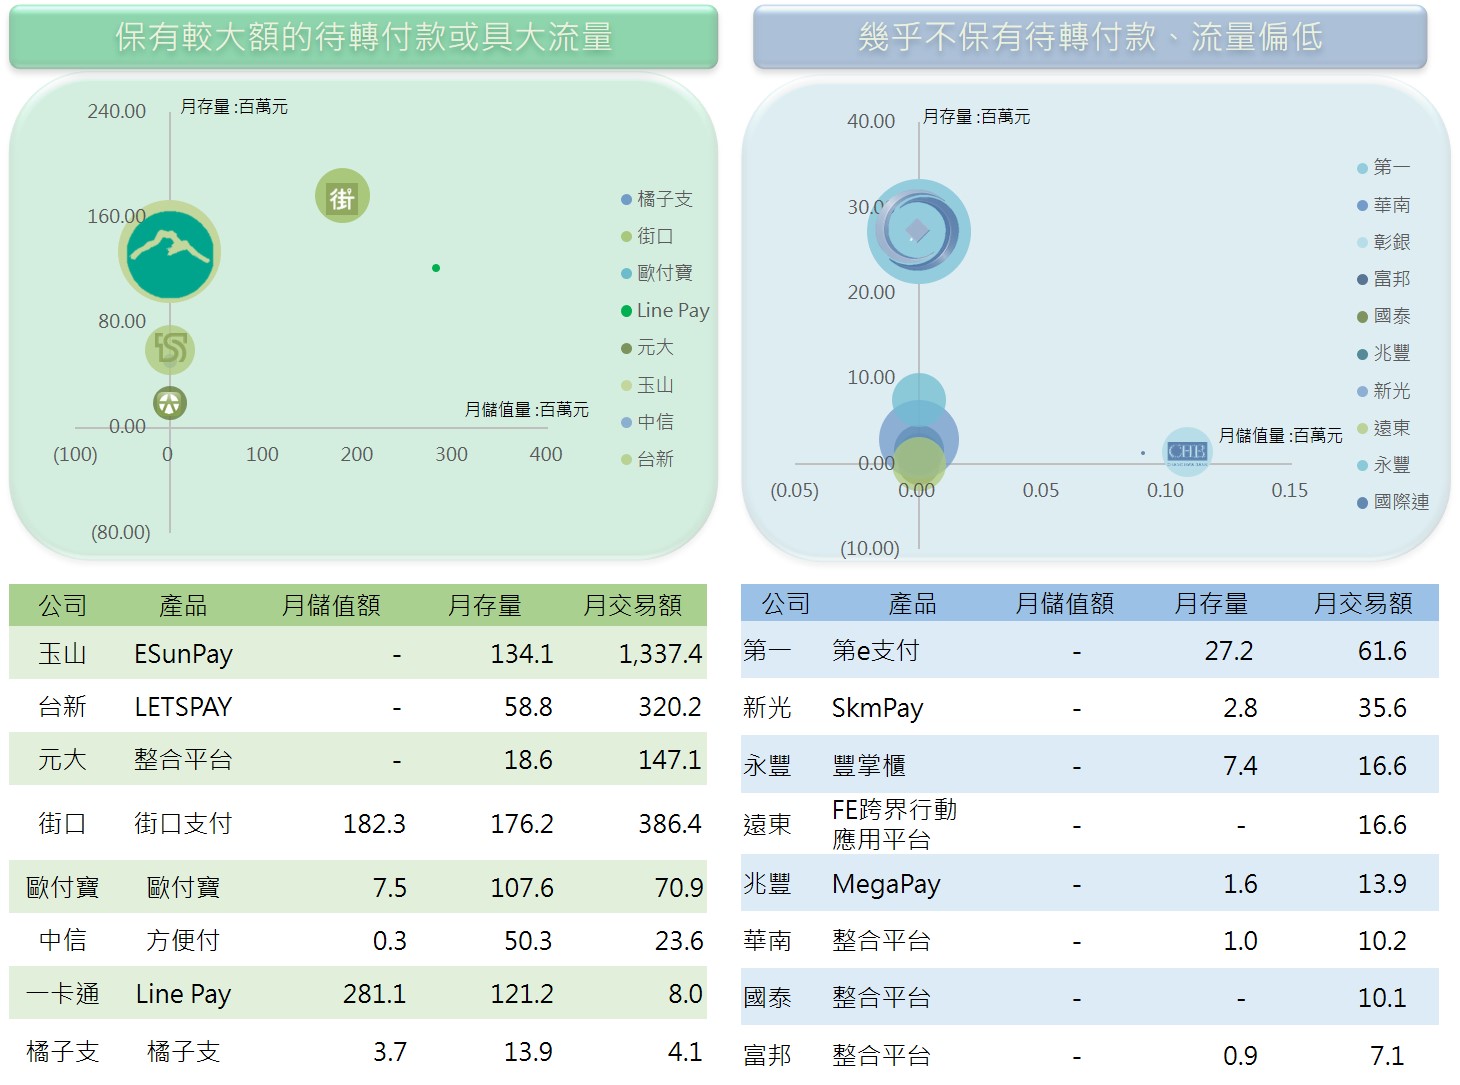Click 兆豐 legend entry
1460x1085 pixels.
point(1383,353)
